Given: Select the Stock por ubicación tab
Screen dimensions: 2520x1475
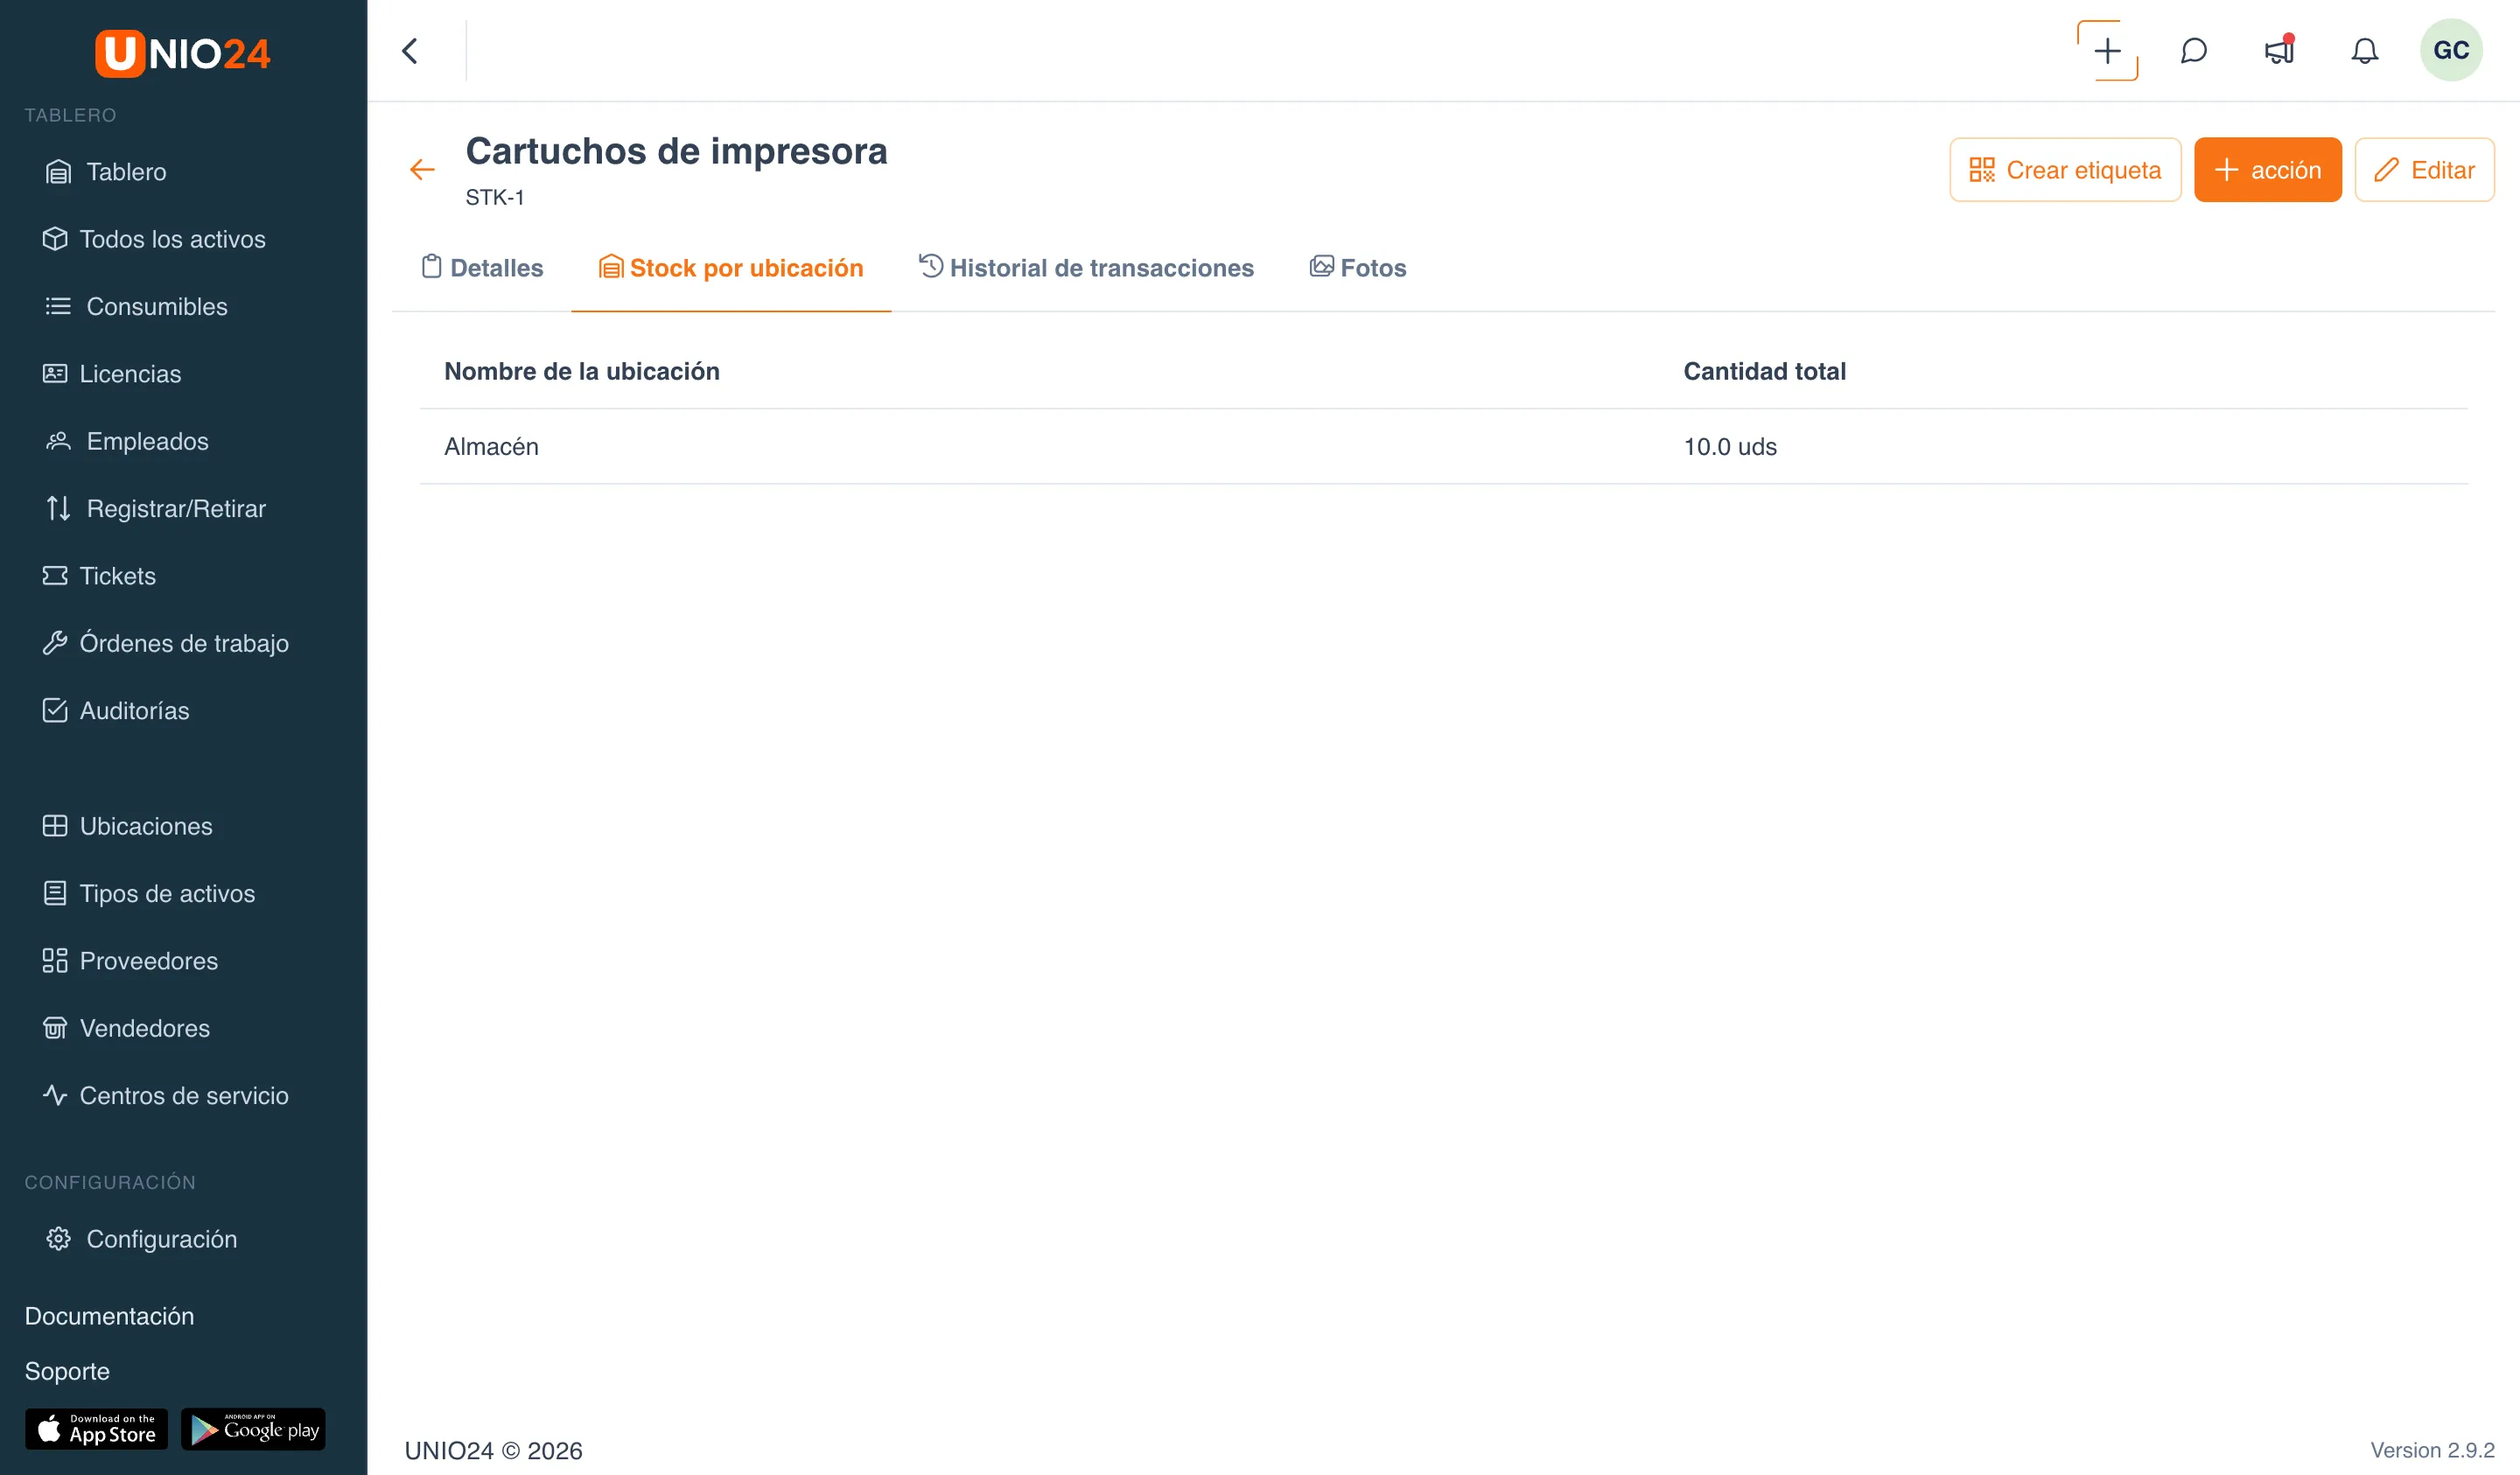Looking at the screenshot, I should point(731,268).
